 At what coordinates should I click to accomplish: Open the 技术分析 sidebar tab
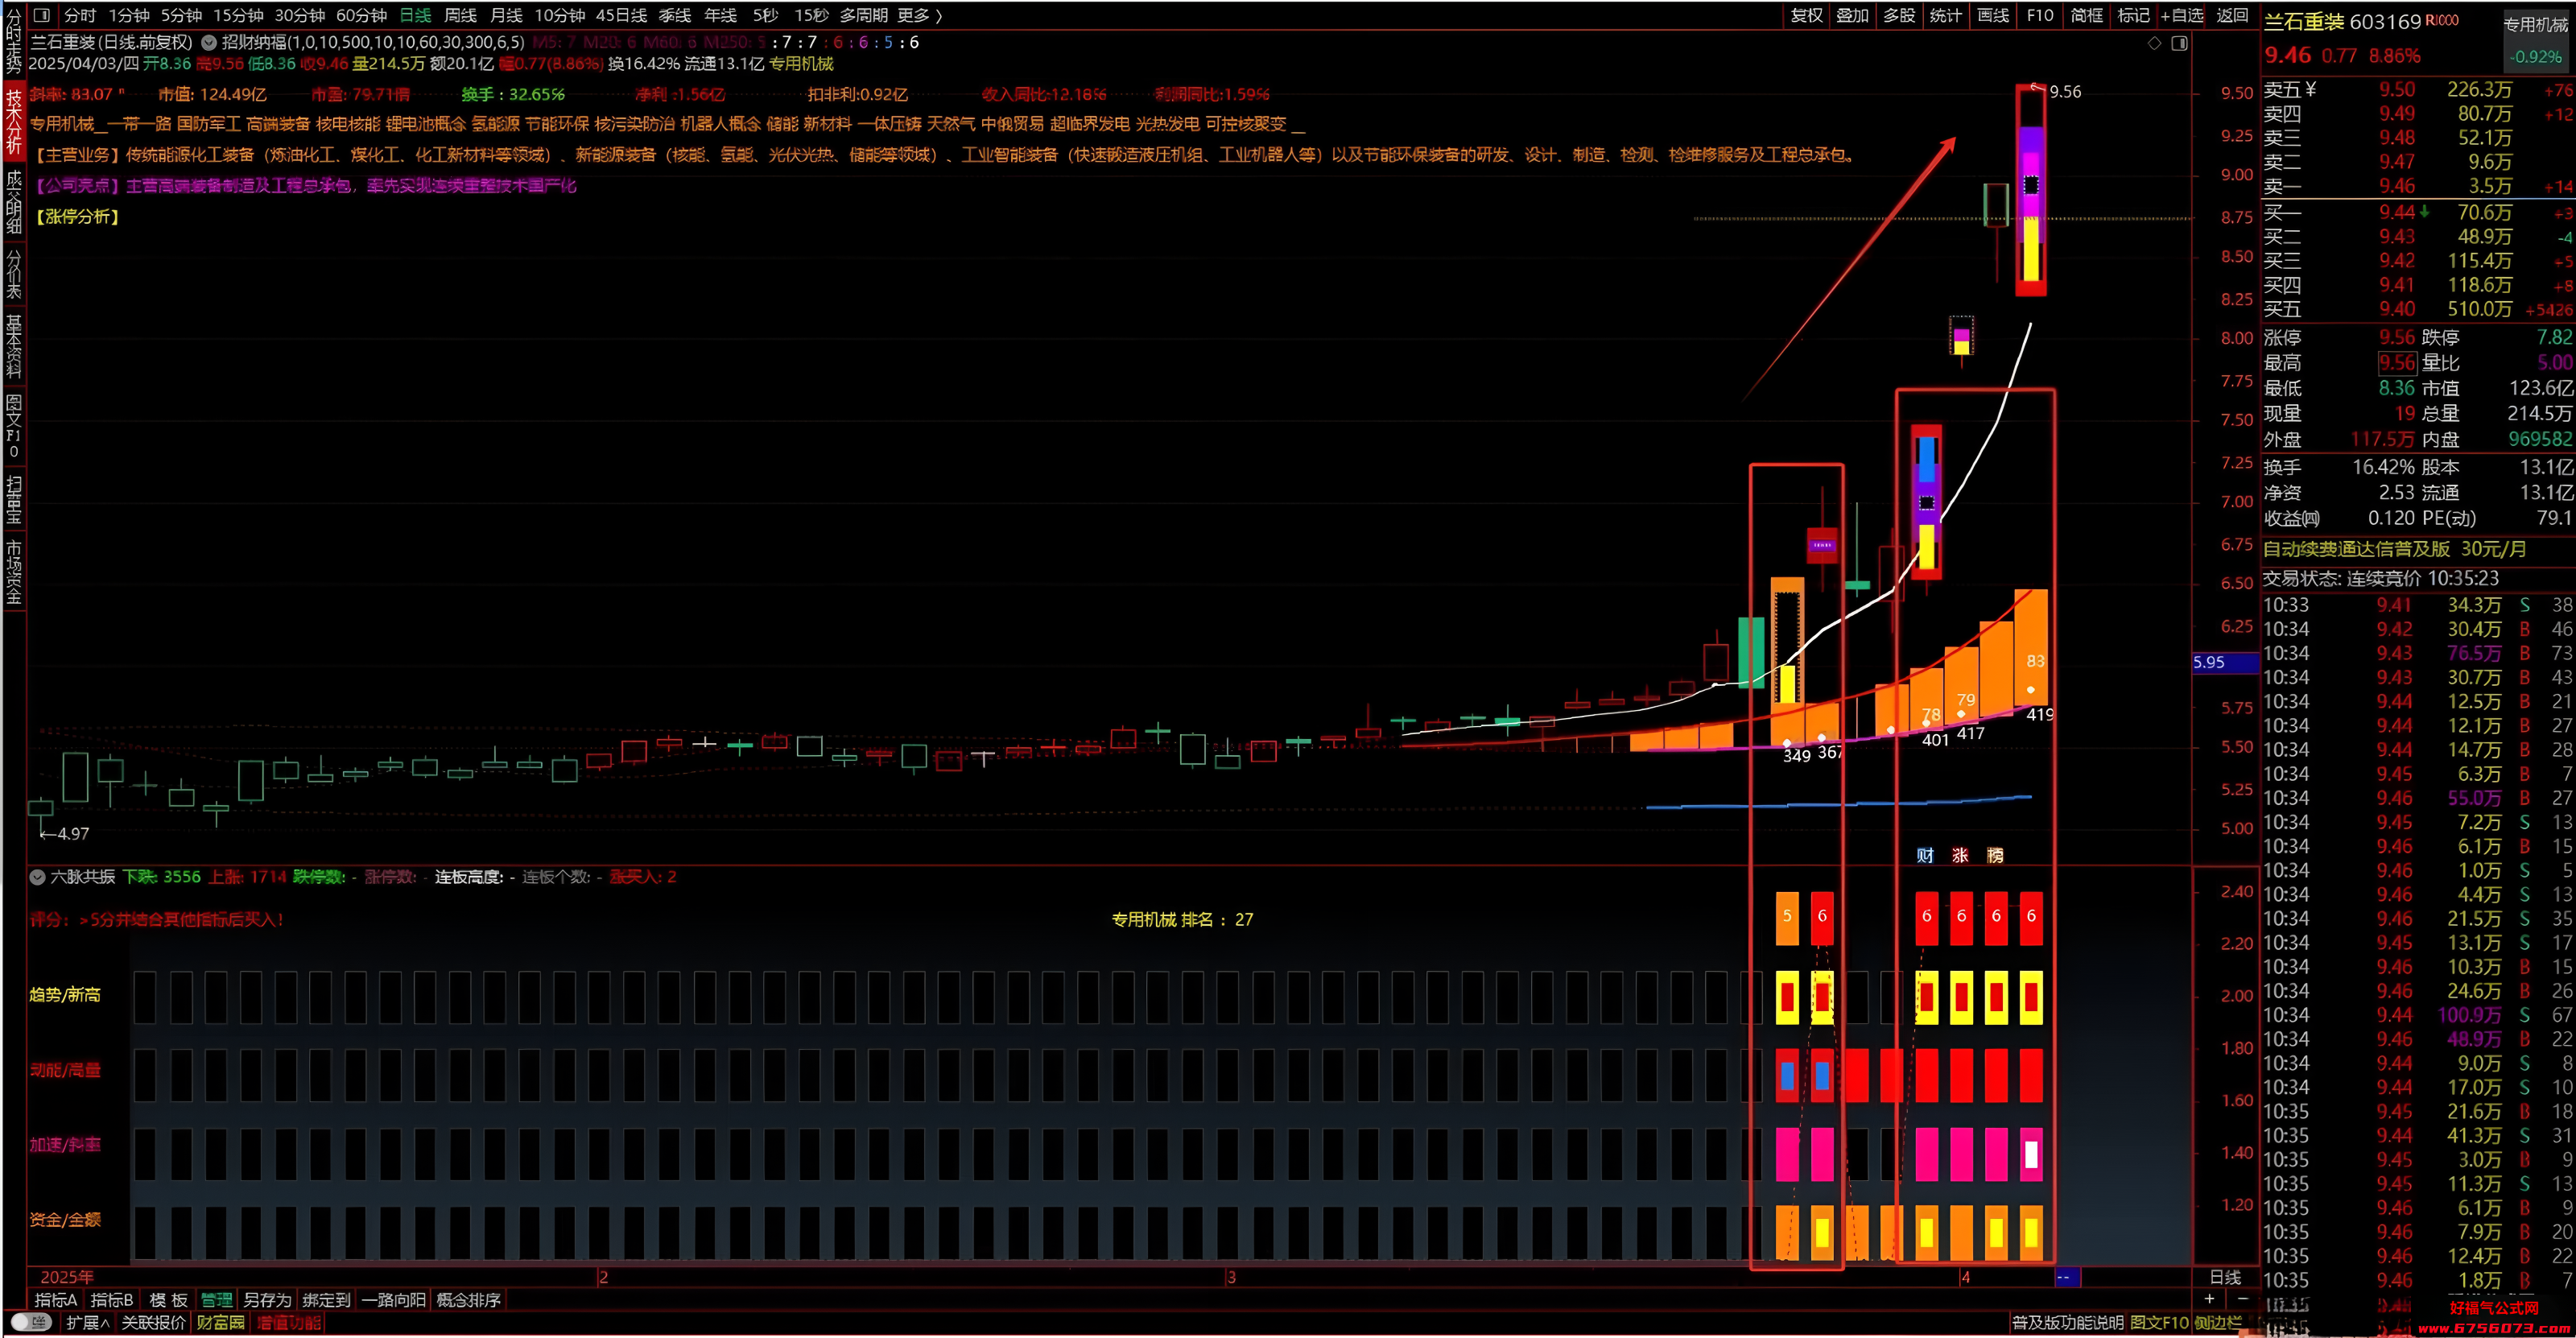tap(13, 121)
